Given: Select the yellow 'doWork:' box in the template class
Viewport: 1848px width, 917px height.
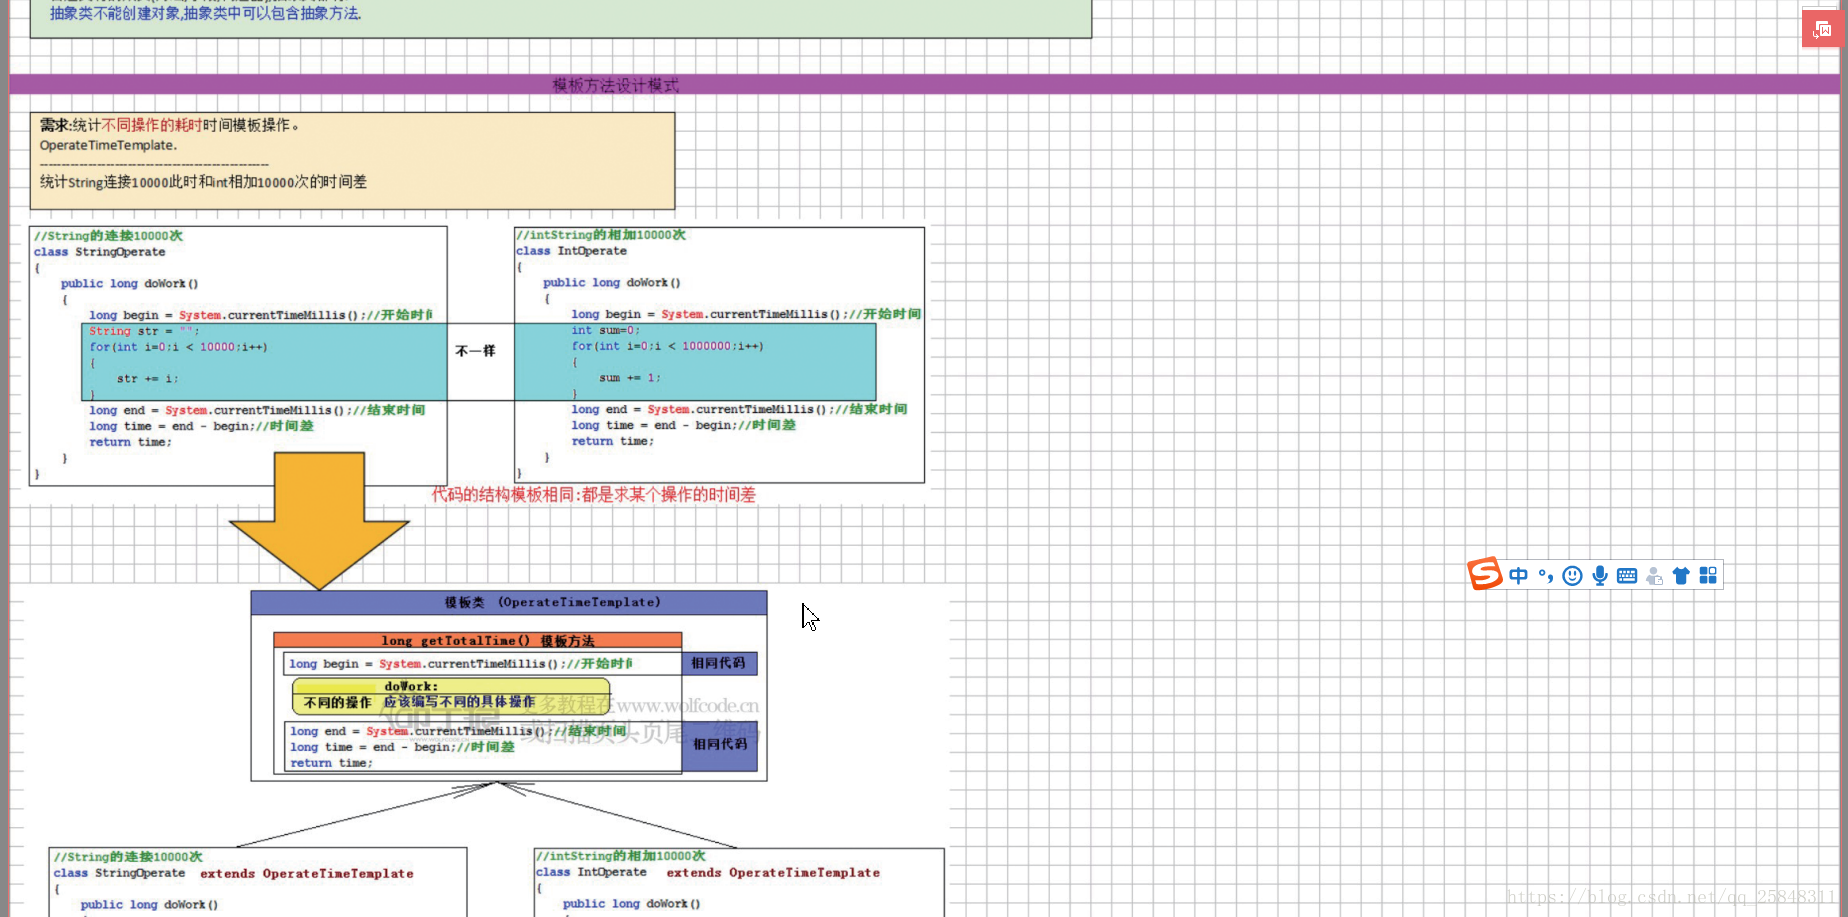Looking at the screenshot, I should click(451, 695).
